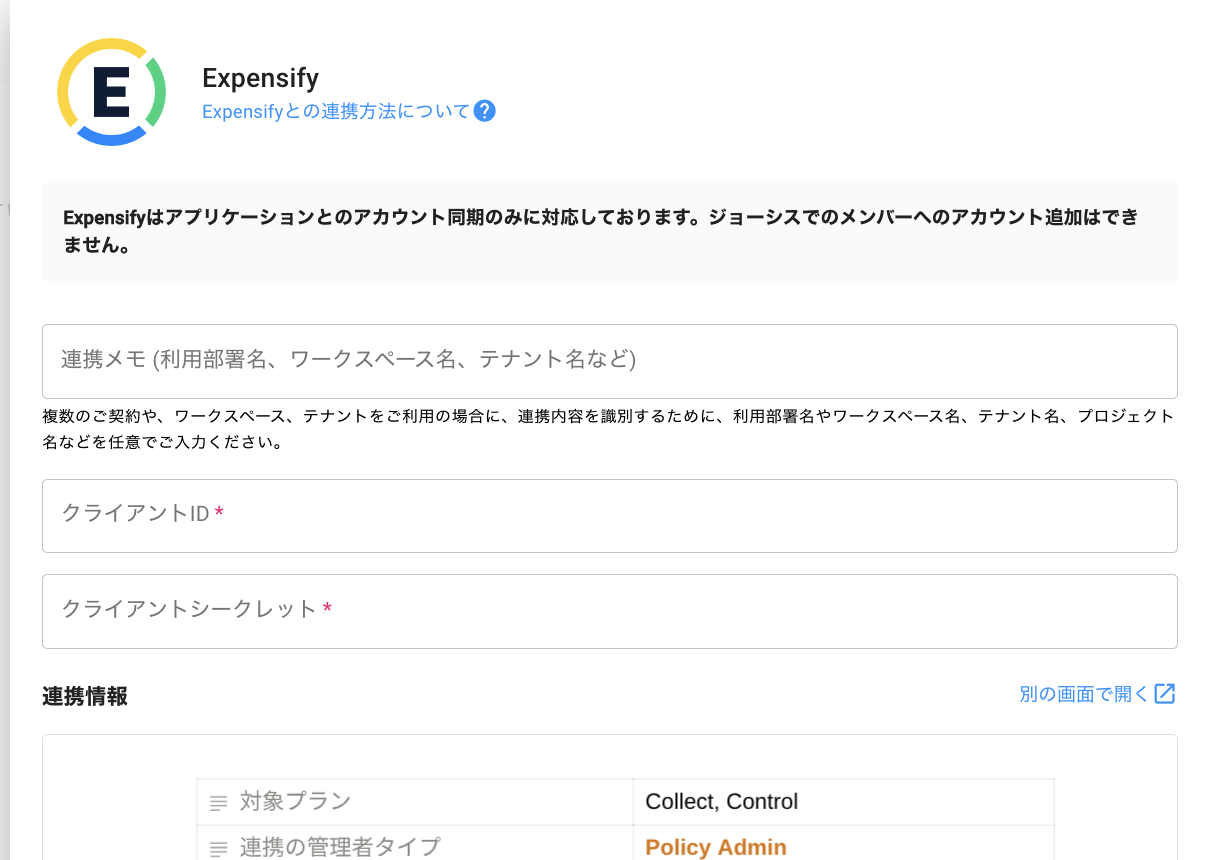This screenshot has width=1206, height=860.
Task: Click the Expensify title text
Action: coord(260,78)
